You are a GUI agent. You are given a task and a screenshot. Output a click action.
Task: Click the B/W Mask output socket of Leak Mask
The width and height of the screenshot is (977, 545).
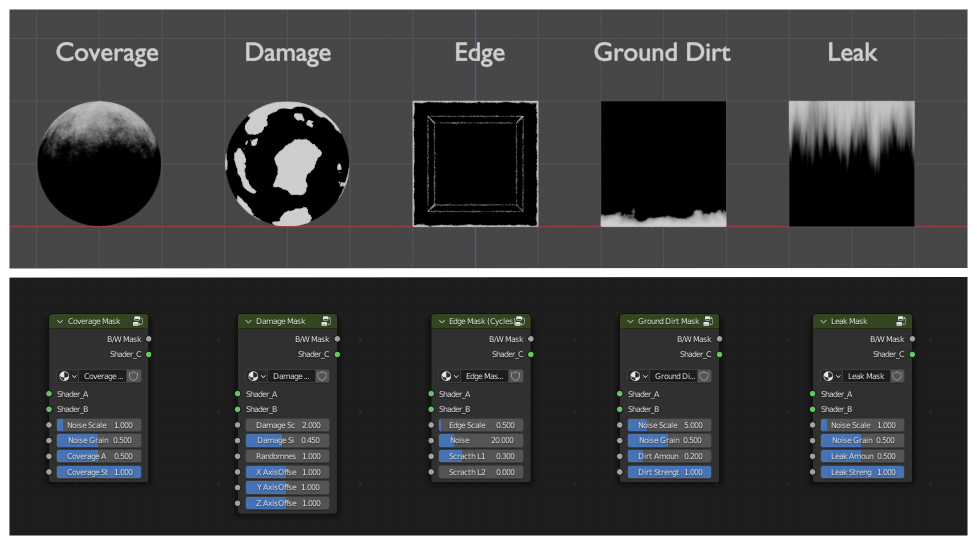tap(912, 339)
